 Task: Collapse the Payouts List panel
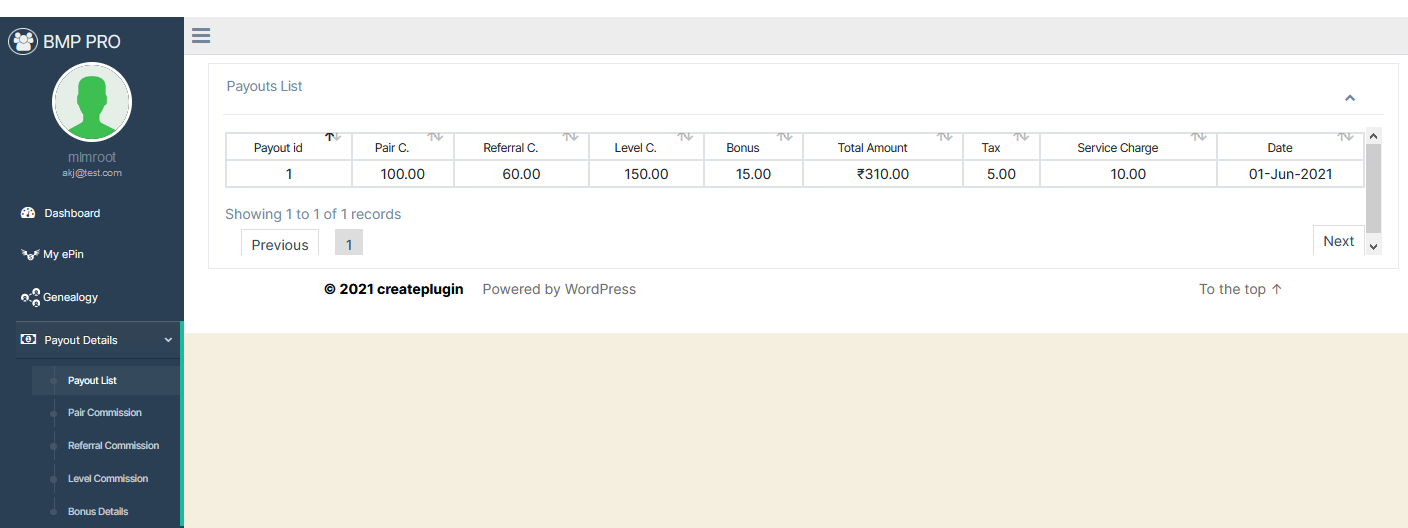pos(1350,98)
